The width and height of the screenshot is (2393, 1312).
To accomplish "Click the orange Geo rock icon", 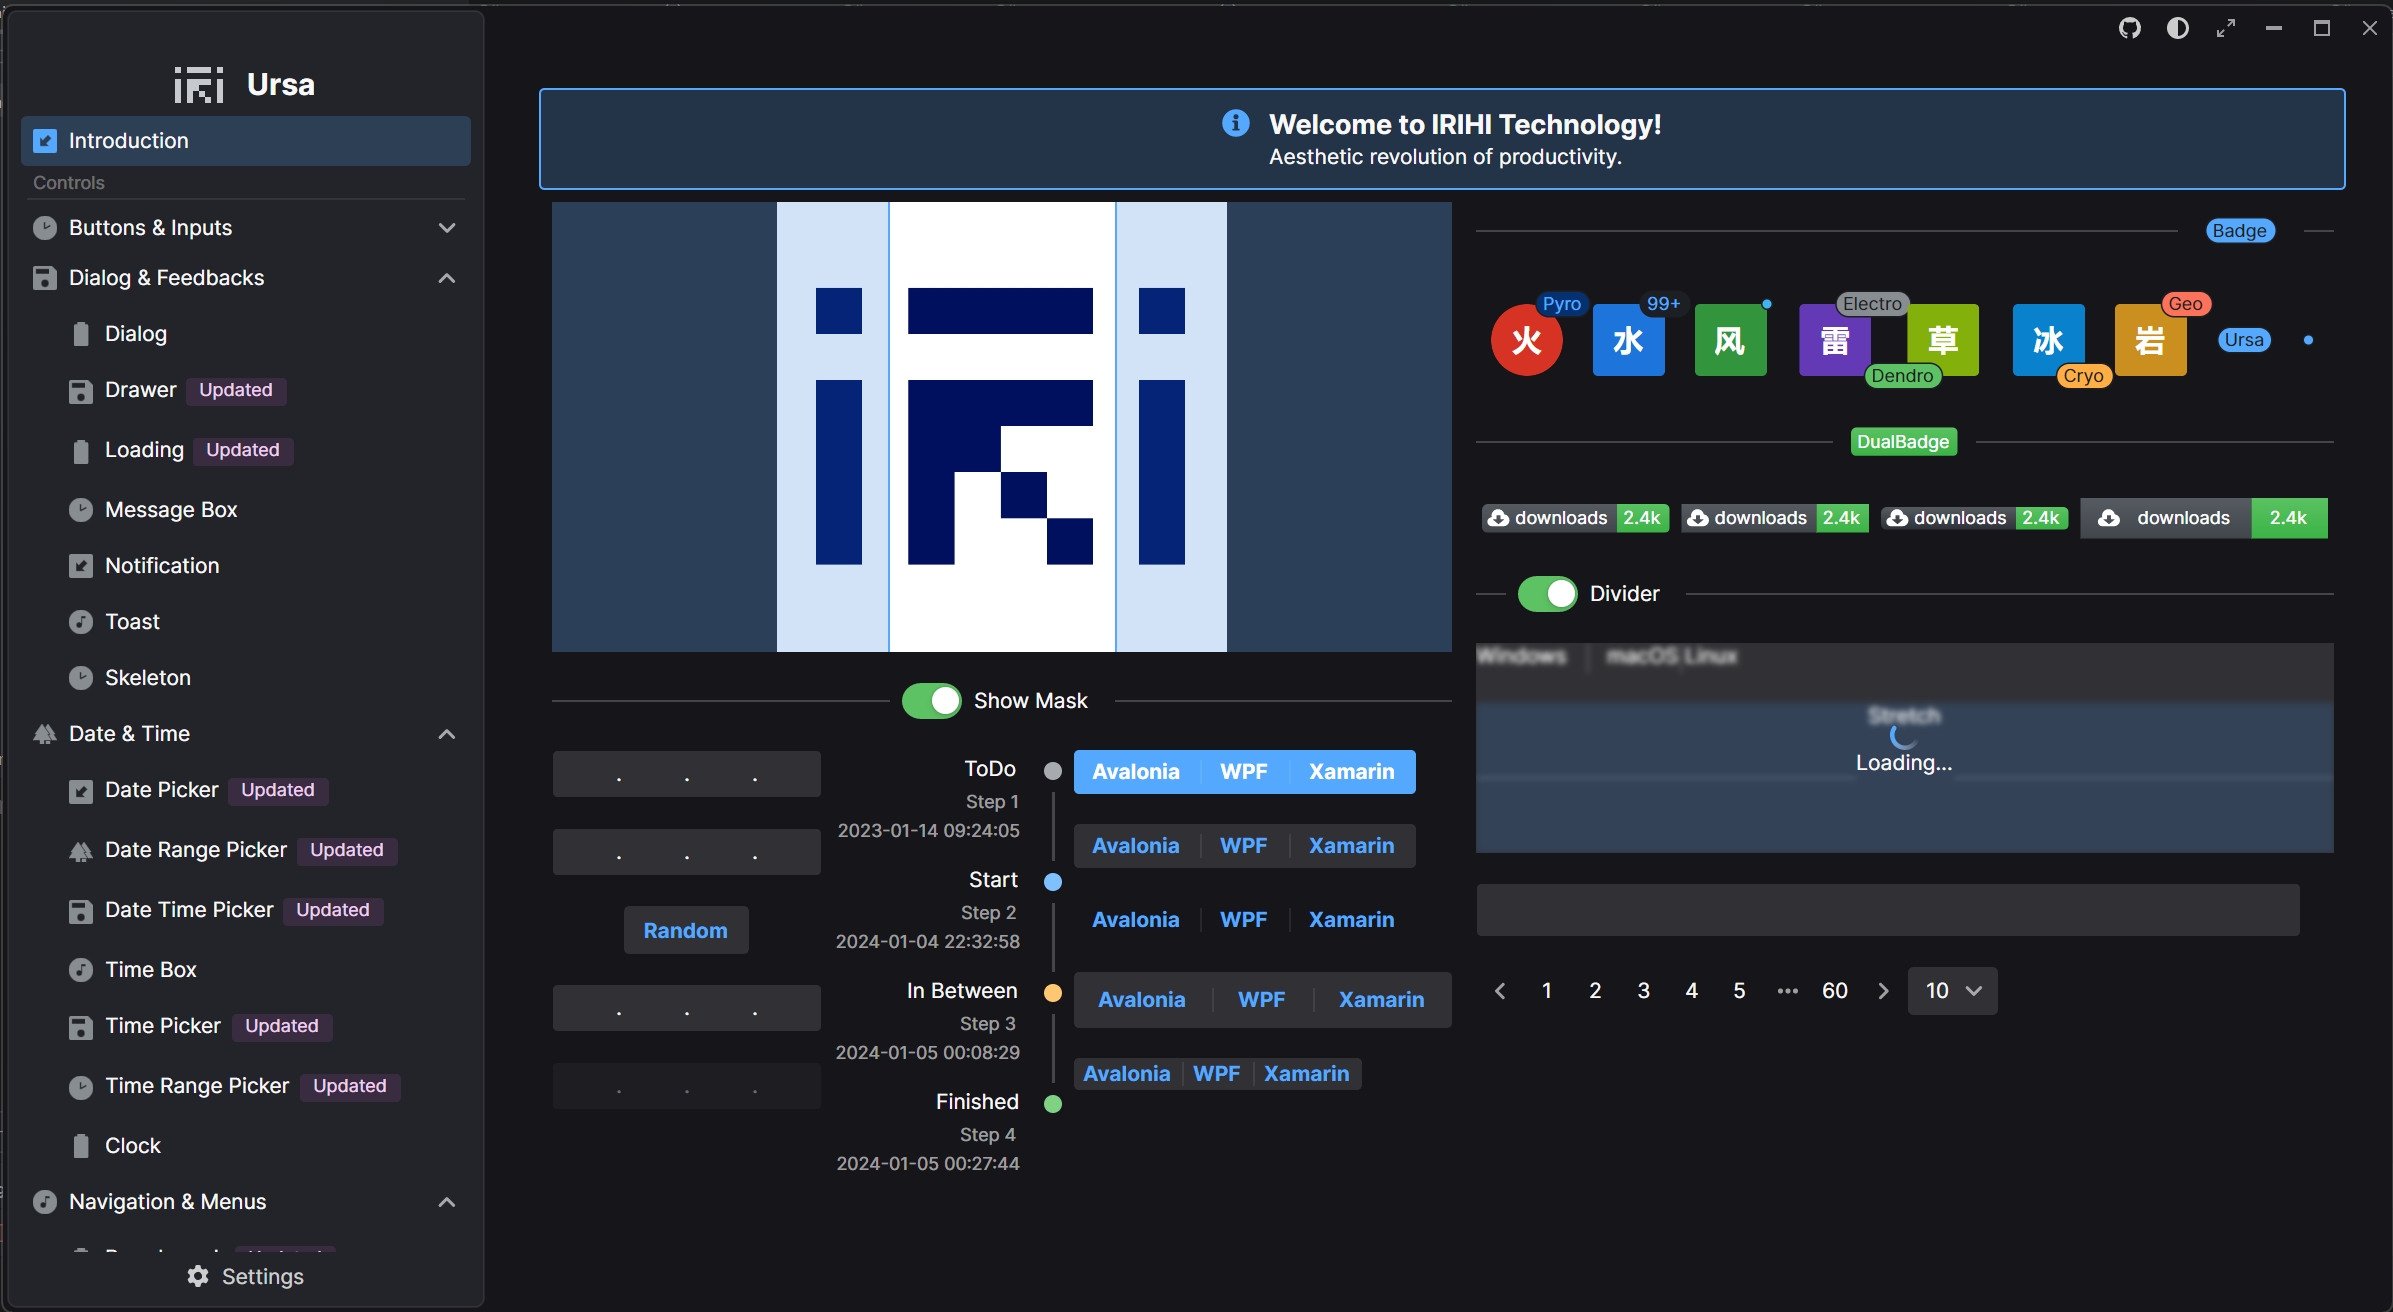I will (x=2150, y=341).
